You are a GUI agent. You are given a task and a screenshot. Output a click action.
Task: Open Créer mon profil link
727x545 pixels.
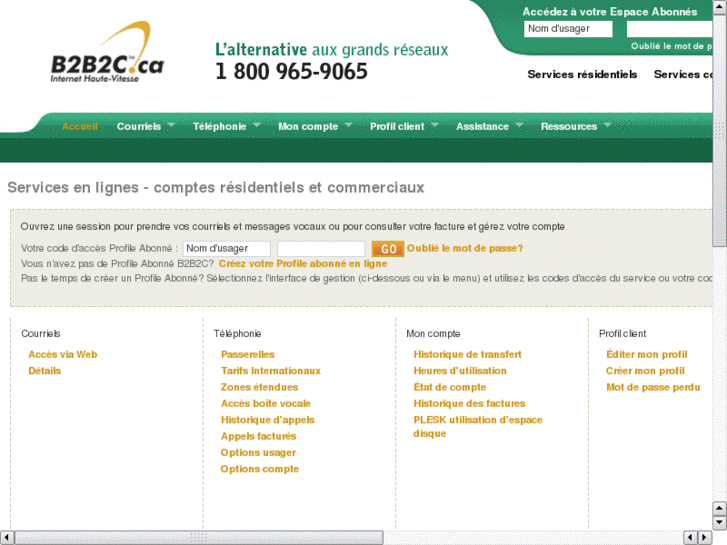[645, 371]
